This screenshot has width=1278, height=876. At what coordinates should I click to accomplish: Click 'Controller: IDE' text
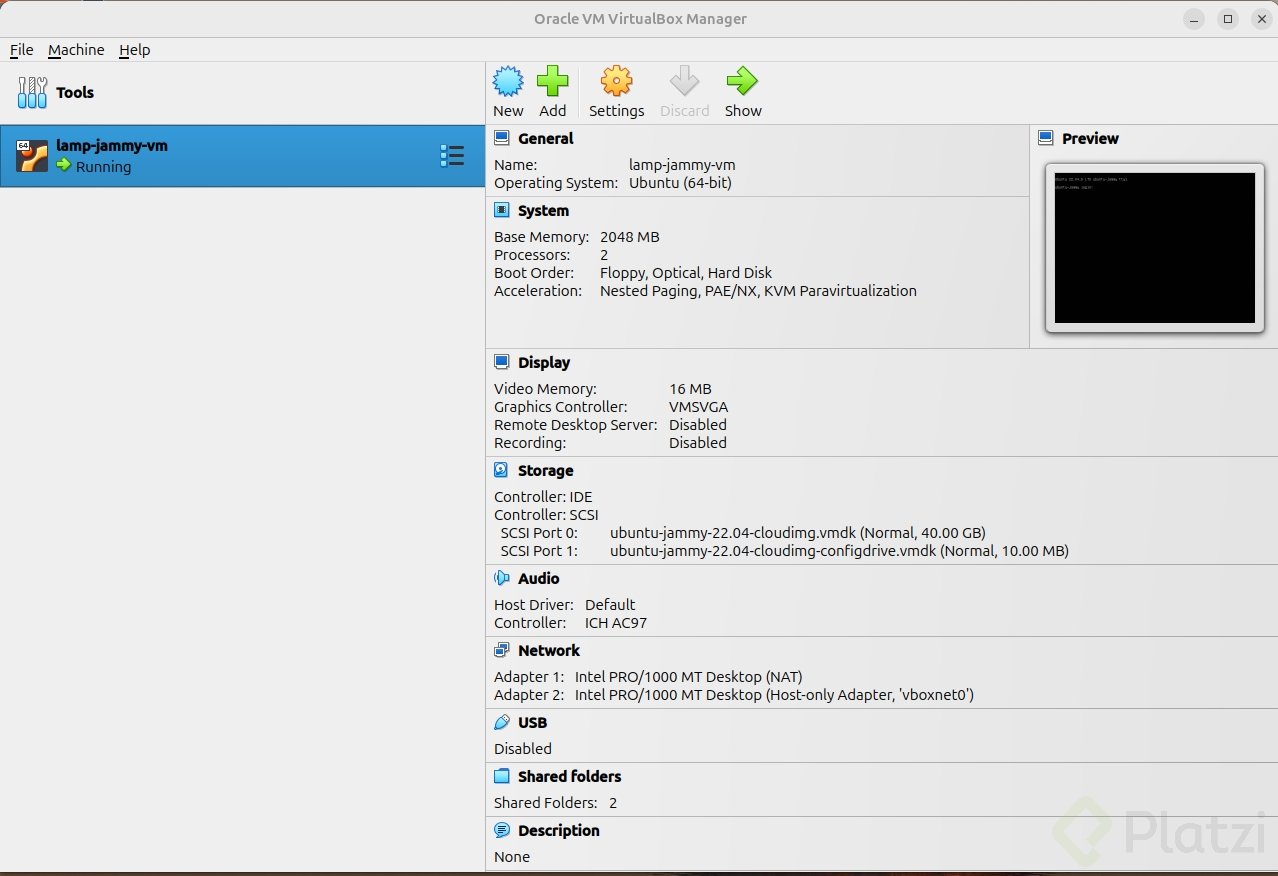[543, 497]
